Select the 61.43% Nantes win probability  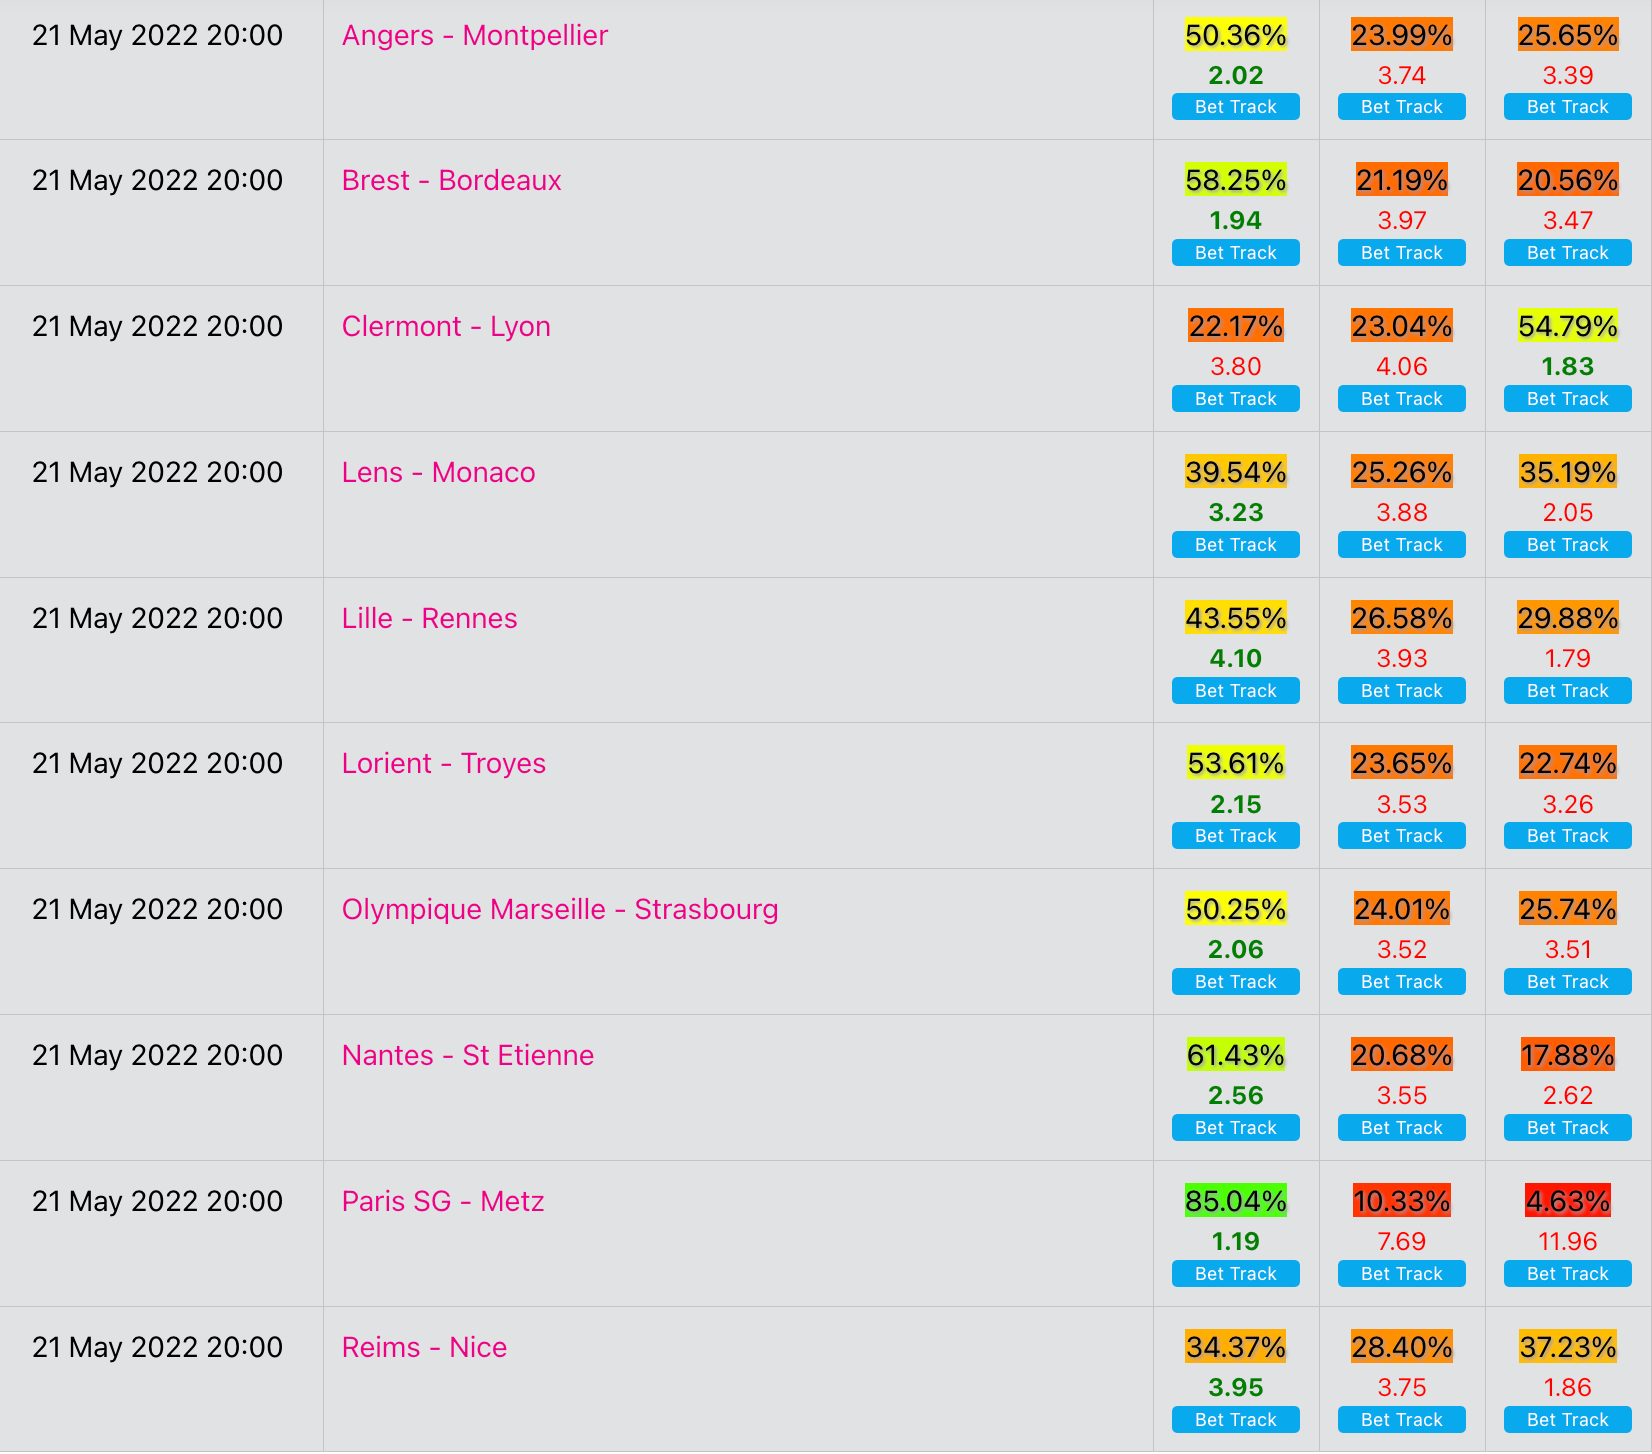tap(1236, 1055)
